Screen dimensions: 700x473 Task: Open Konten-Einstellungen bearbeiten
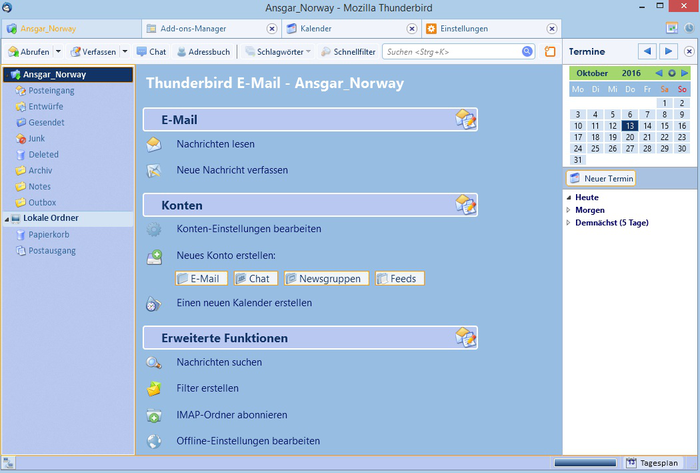[x=249, y=229]
